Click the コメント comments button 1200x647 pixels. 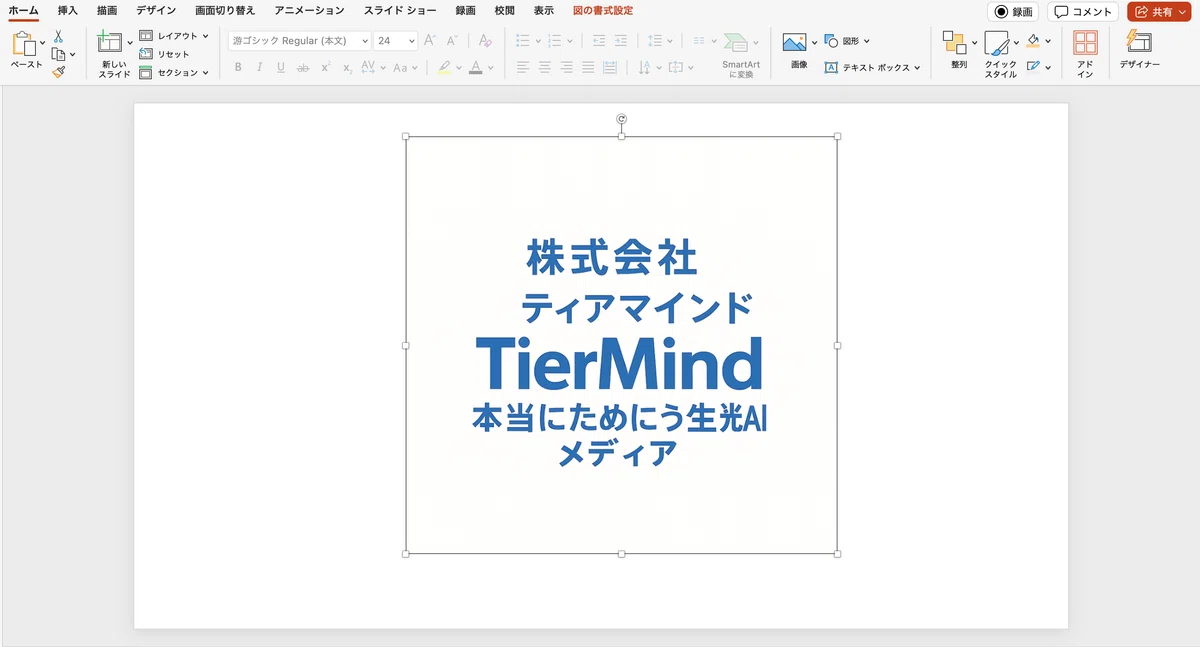1084,12
